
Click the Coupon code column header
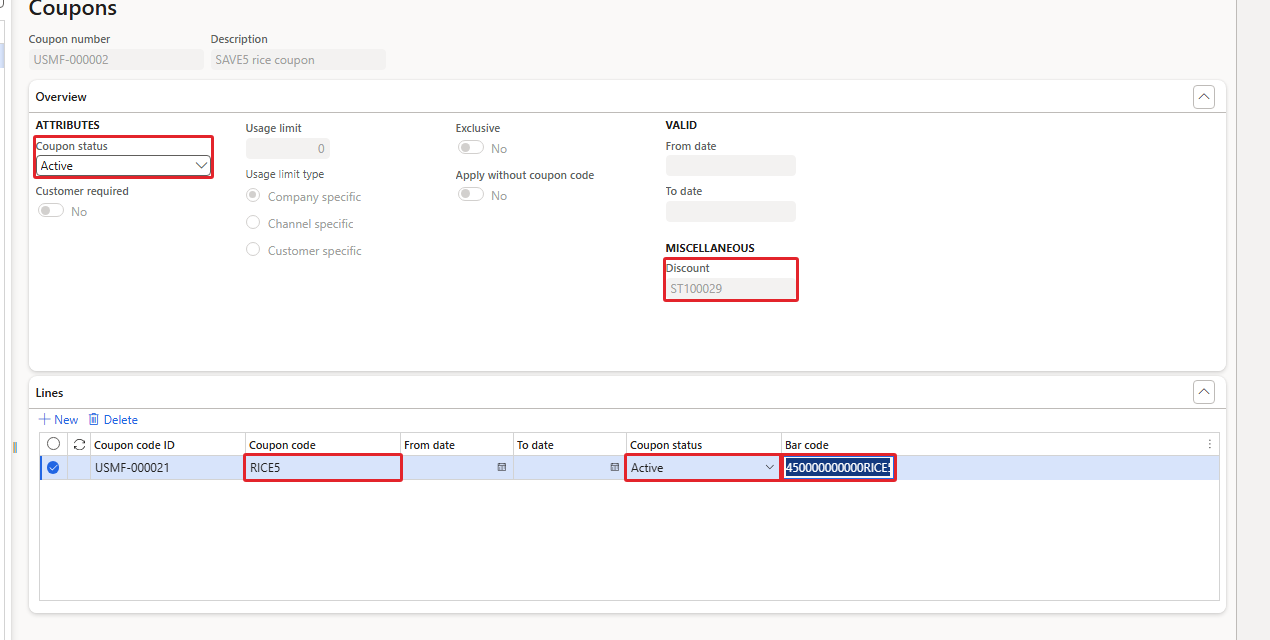tap(323, 445)
